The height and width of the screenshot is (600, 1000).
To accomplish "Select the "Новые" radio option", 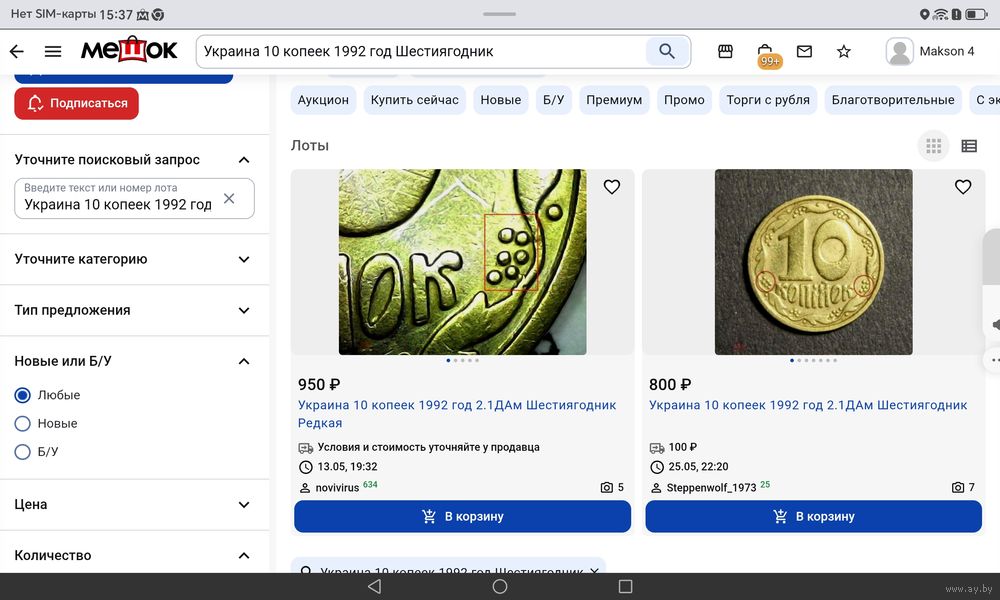I will click(x=23, y=424).
